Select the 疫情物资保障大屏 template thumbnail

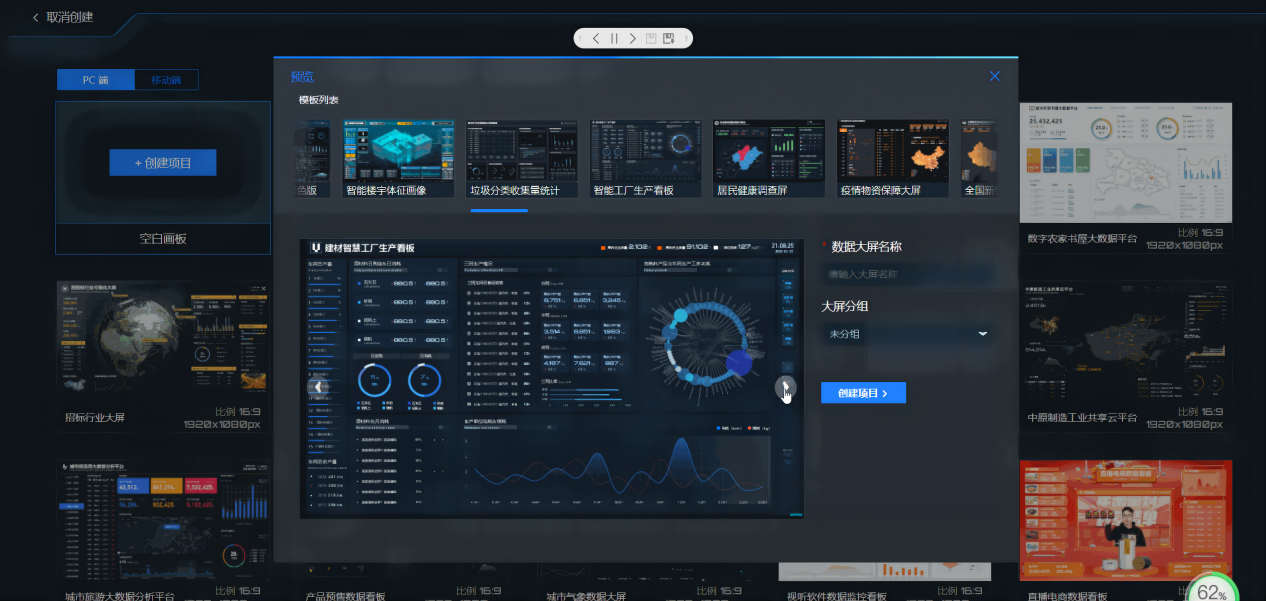coord(893,158)
